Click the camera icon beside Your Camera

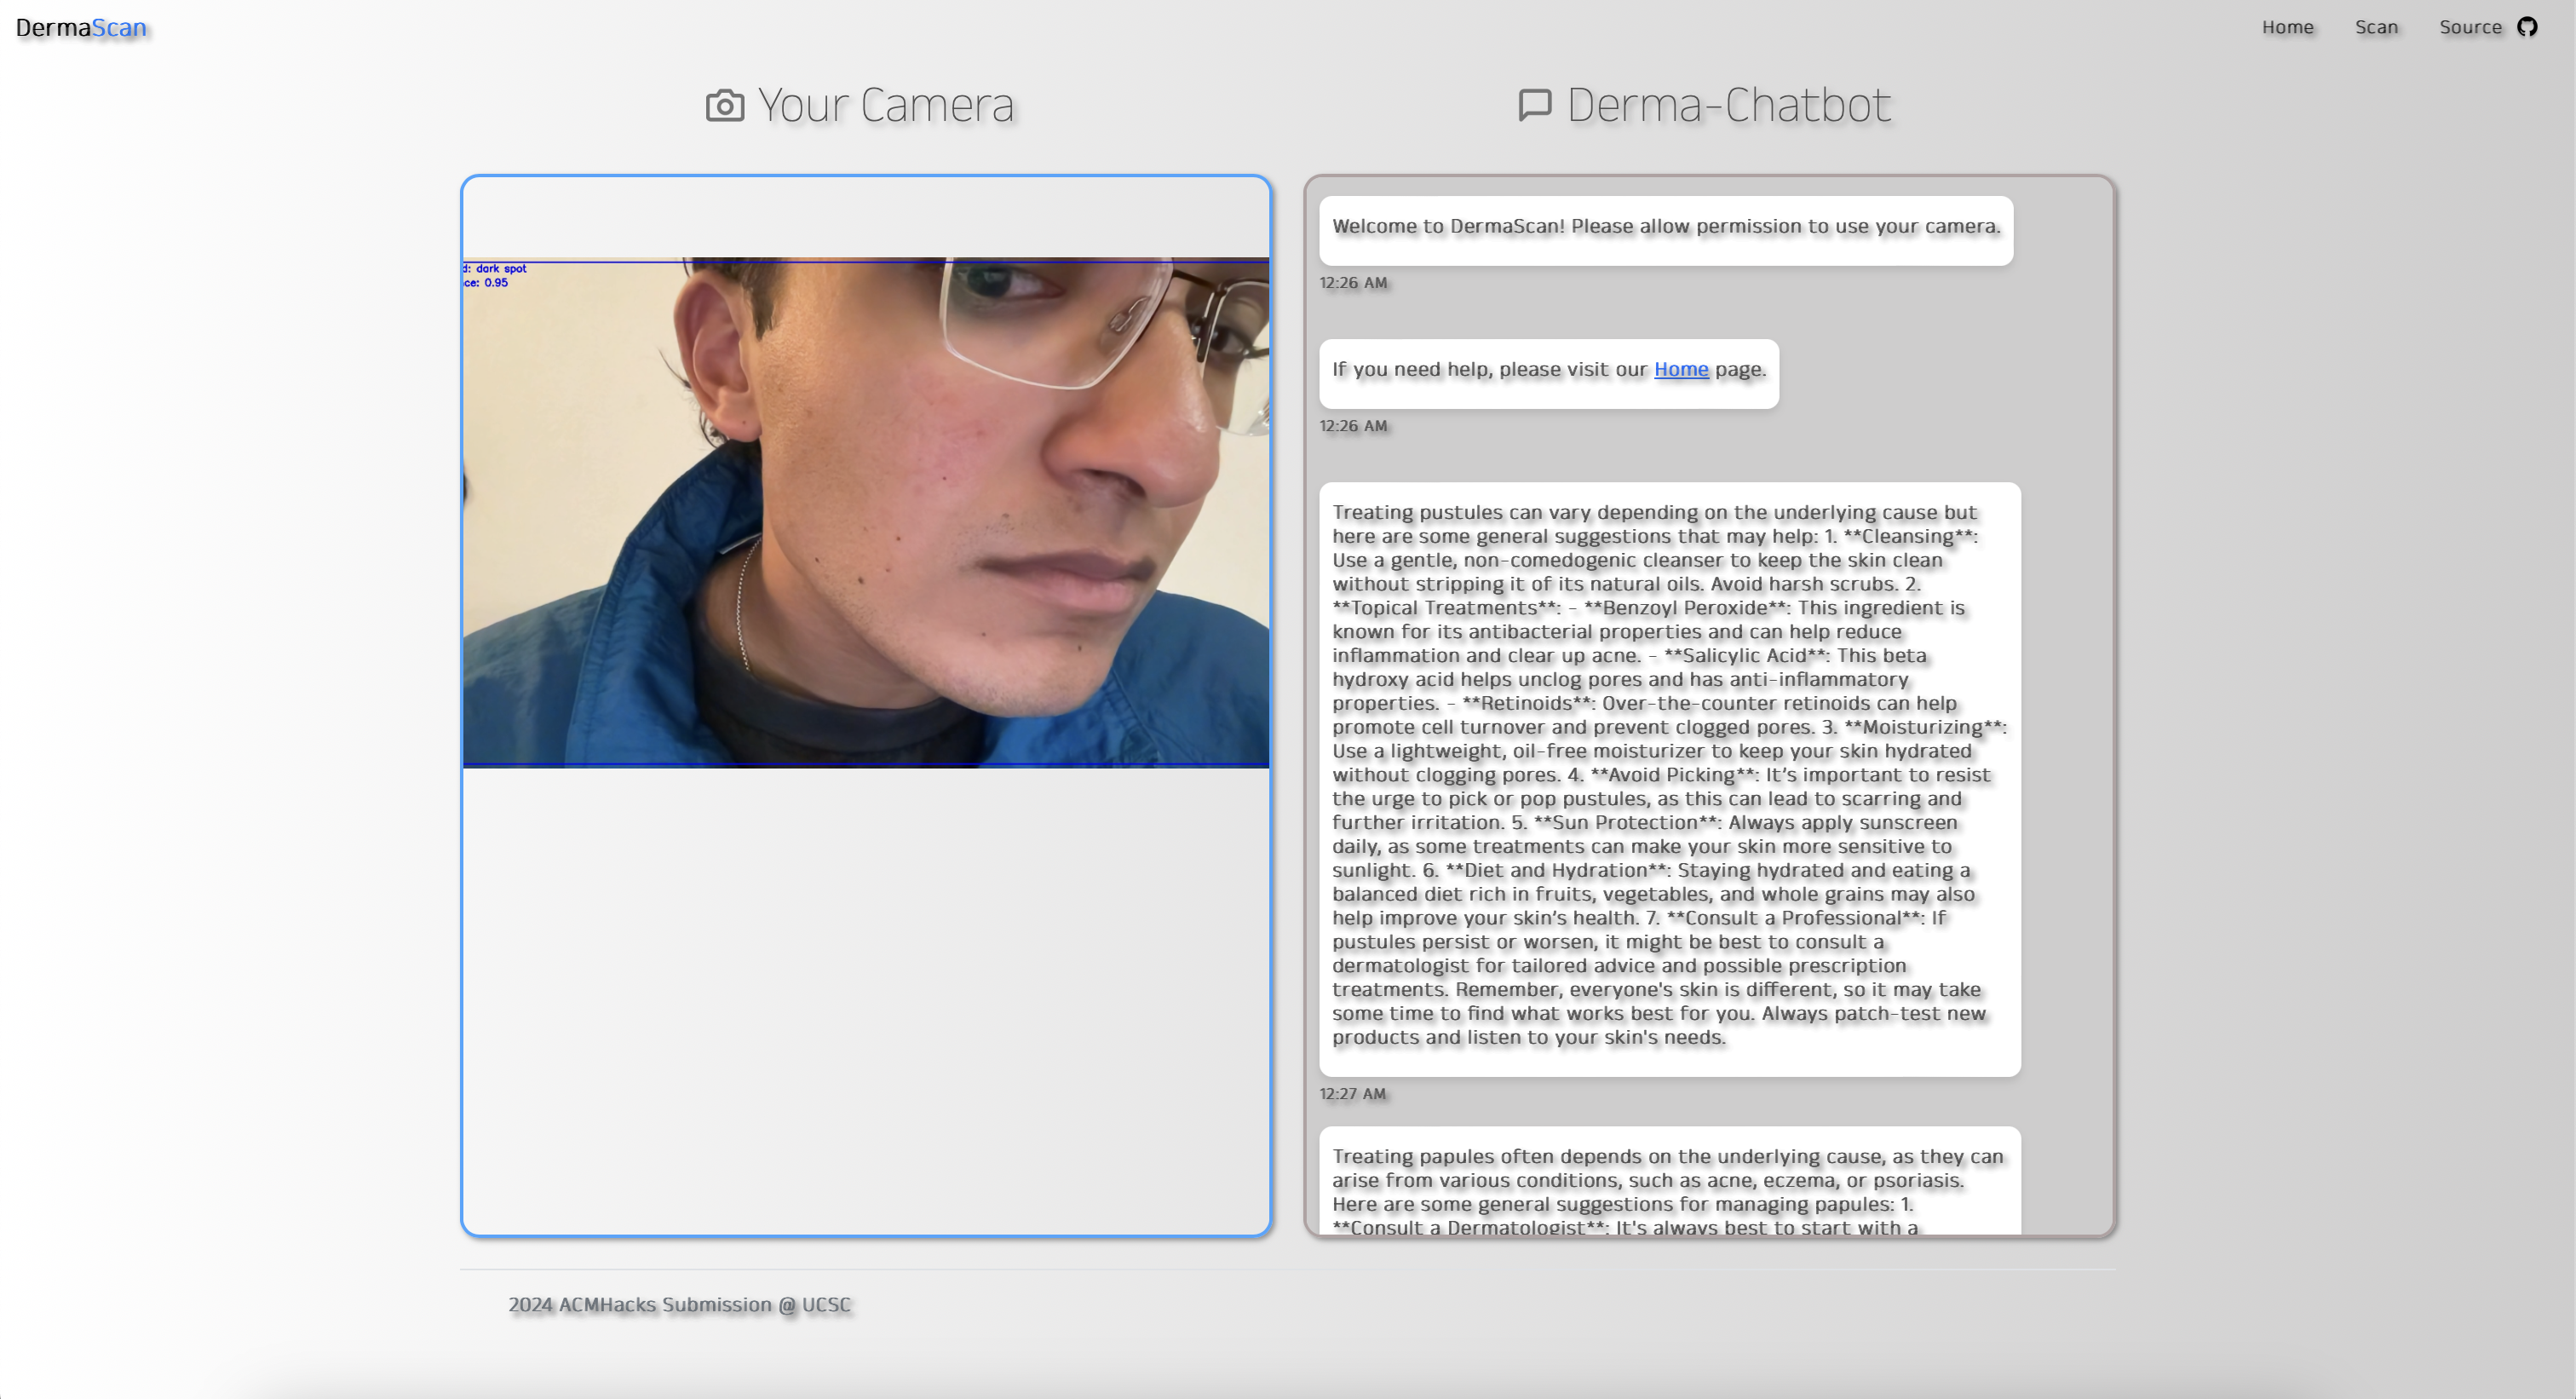pyautogui.click(x=725, y=105)
